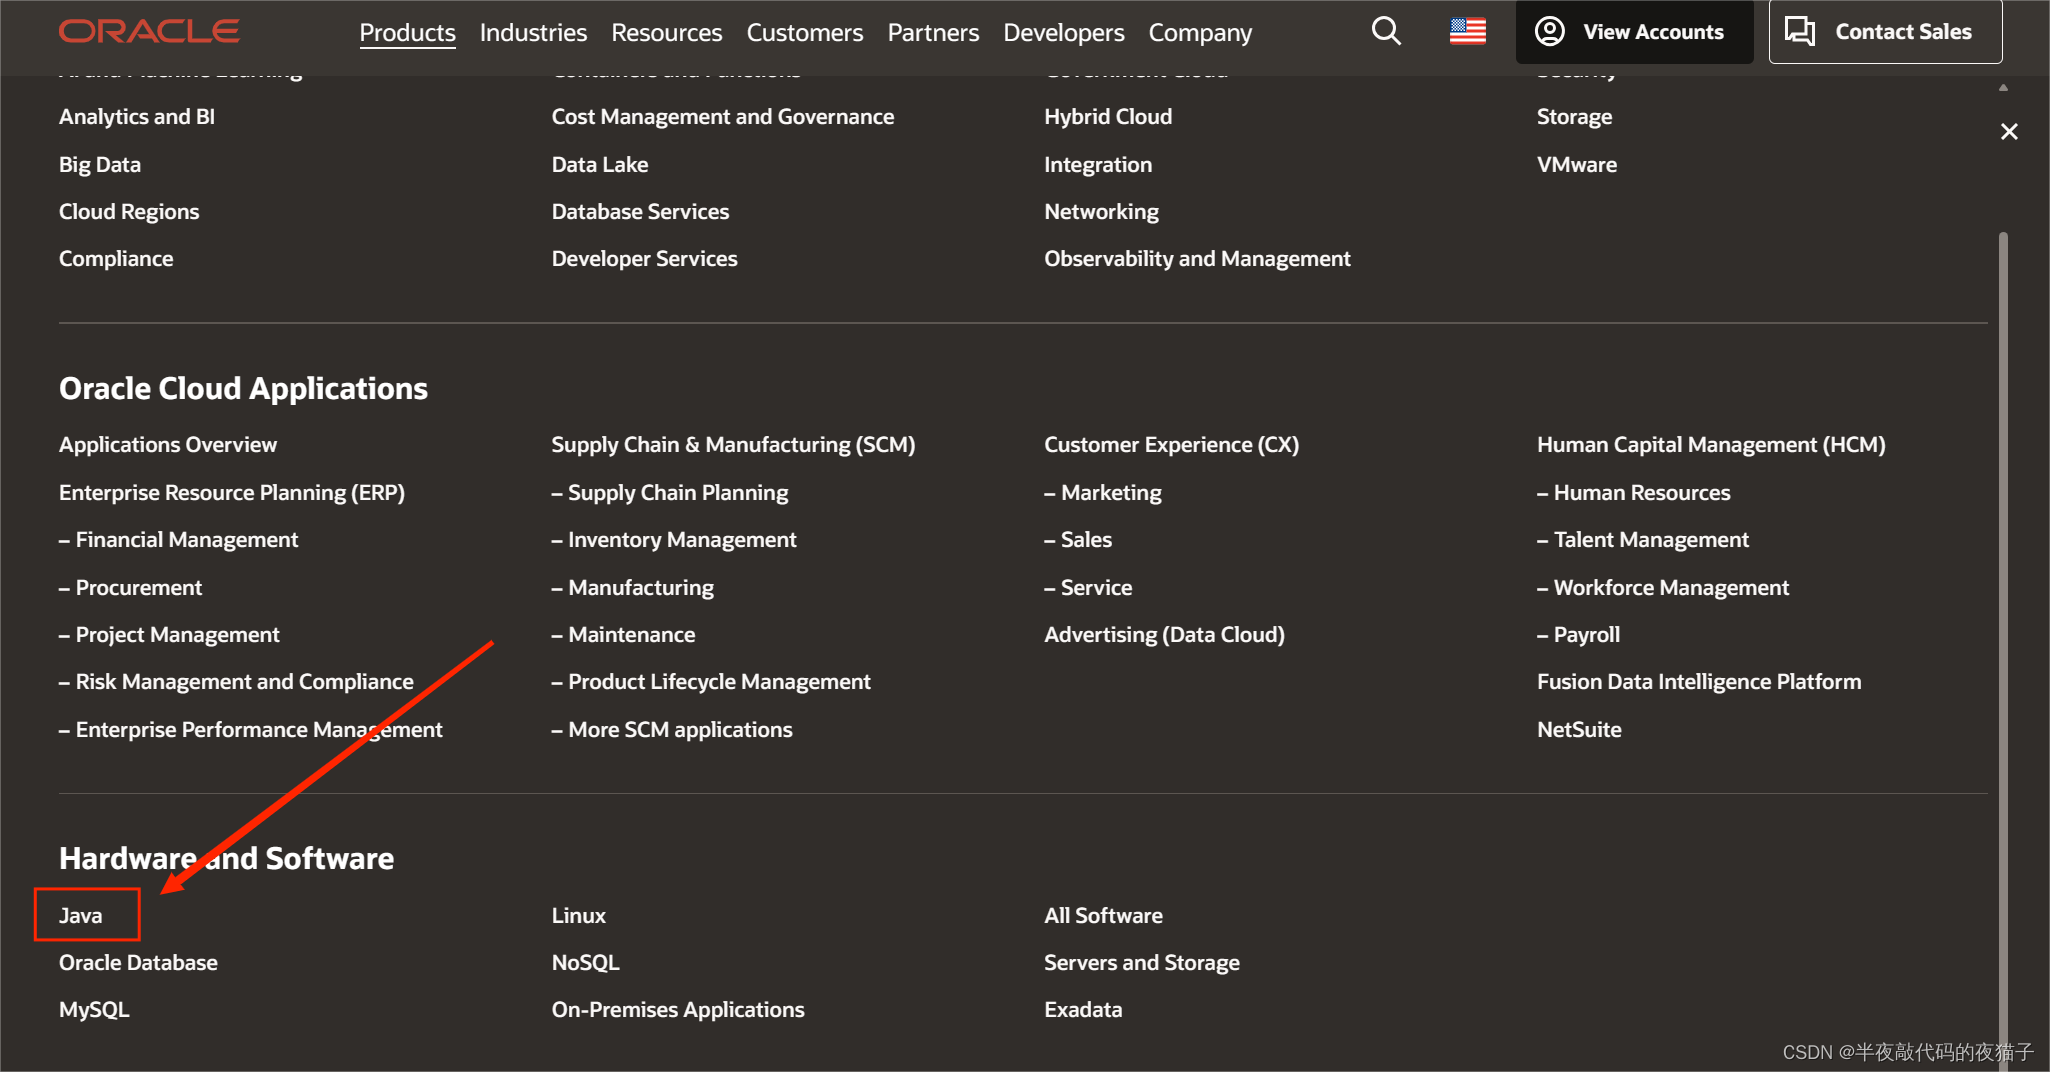Open the Service link under CX

pyautogui.click(x=1088, y=587)
